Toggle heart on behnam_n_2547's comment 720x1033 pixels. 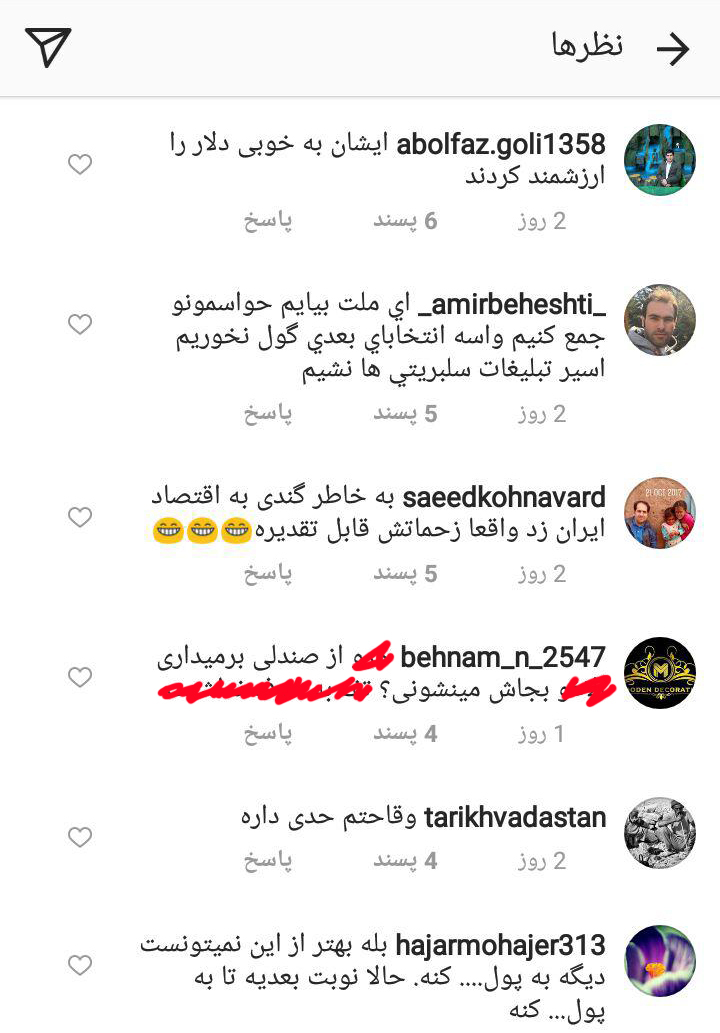pyautogui.click(x=80, y=677)
